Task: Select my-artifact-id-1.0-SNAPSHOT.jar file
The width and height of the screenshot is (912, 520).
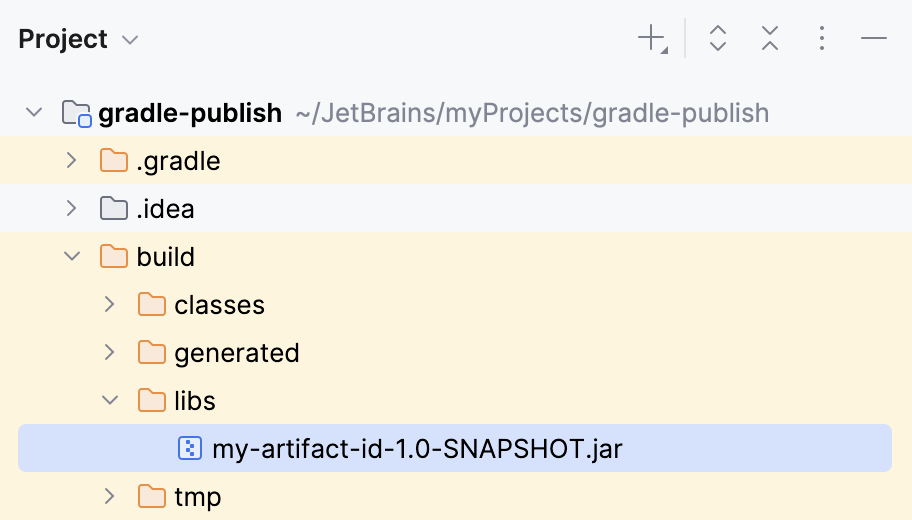Action: tap(417, 449)
